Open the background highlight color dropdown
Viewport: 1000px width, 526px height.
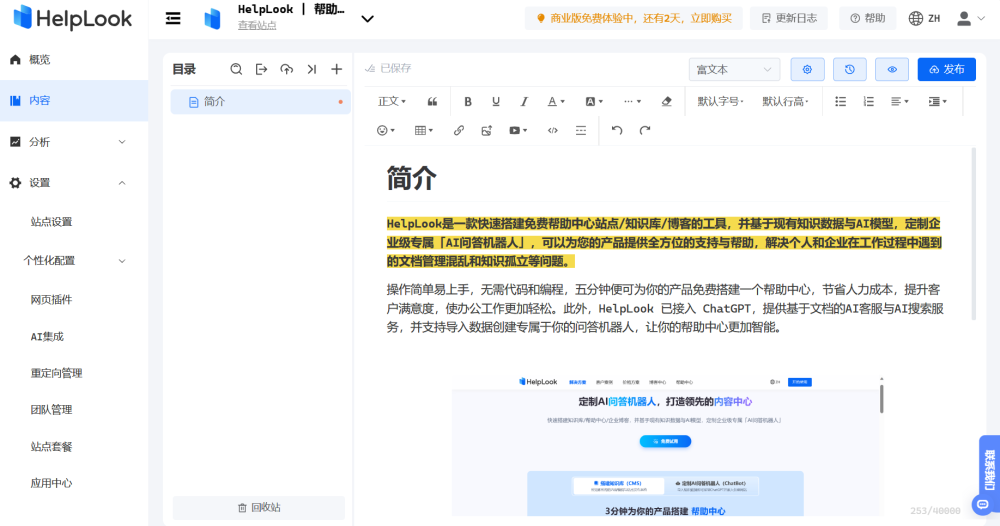(594, 101)
